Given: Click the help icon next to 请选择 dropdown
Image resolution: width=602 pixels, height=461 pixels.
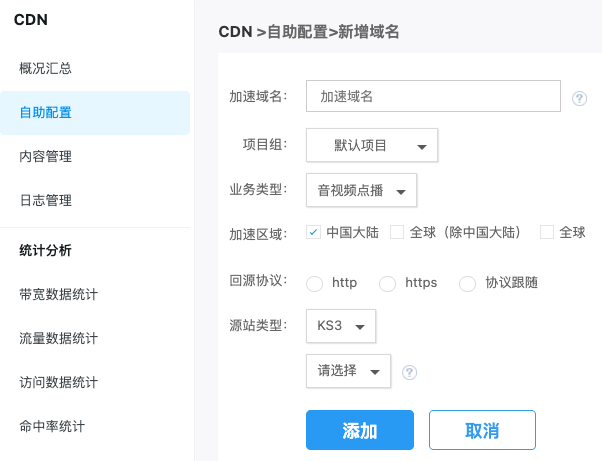Looking at the screenshot, I should click(409, 372).
